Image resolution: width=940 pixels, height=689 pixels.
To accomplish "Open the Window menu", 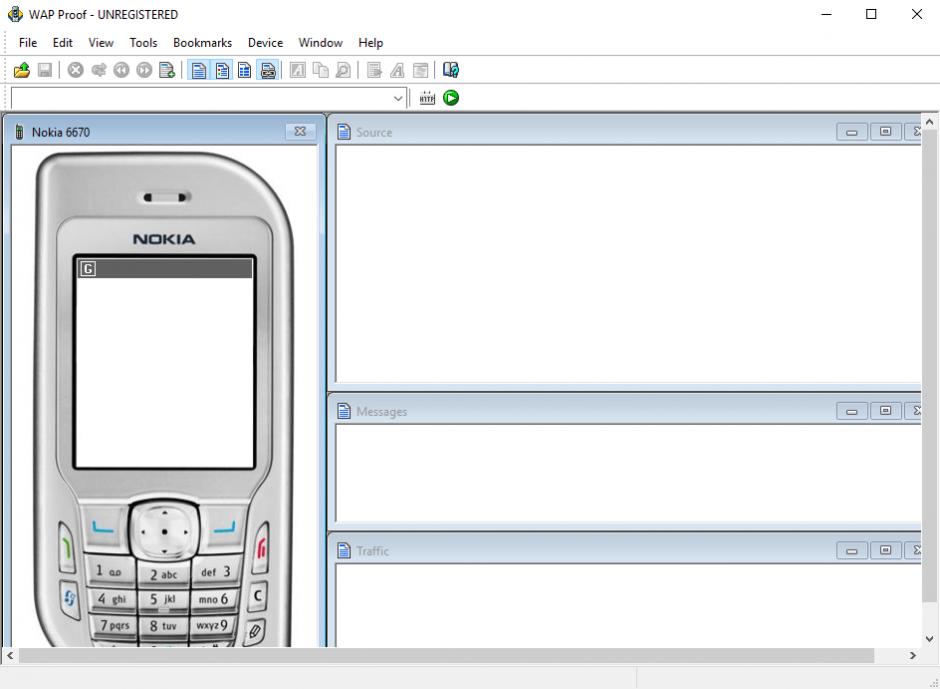I will point(321,43).
